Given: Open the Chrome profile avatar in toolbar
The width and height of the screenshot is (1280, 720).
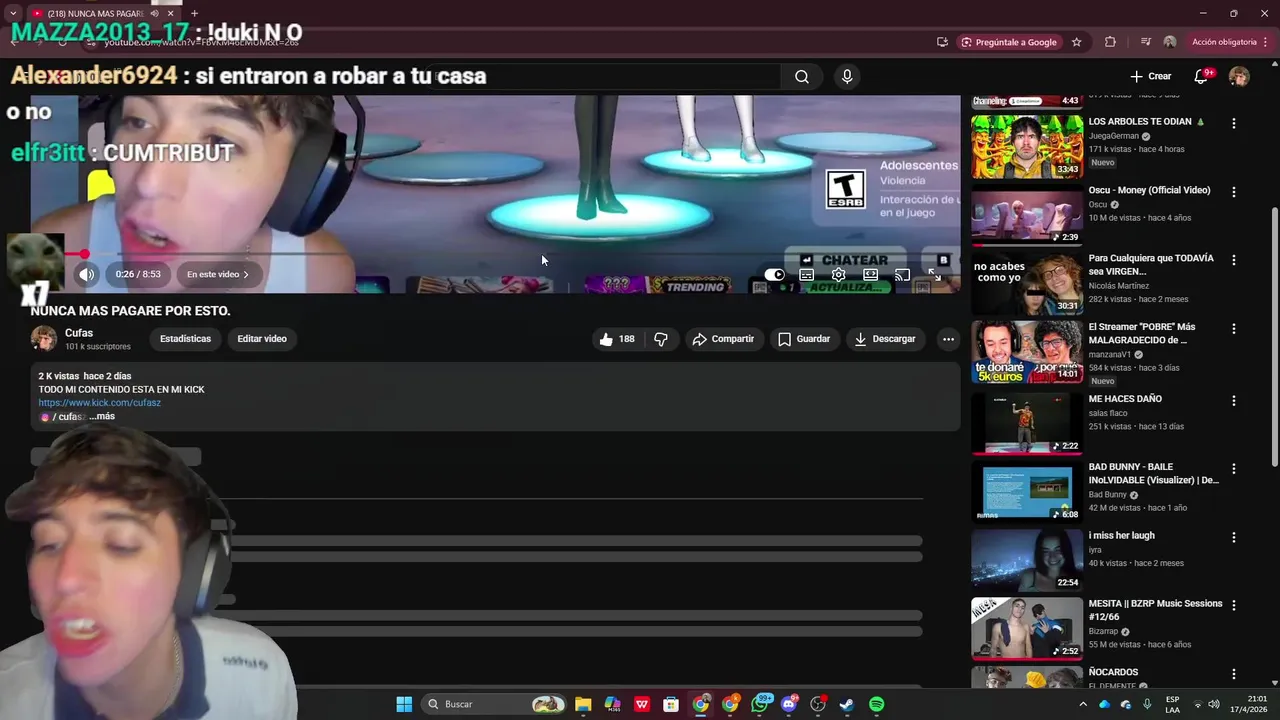Looking at the screenshot, I should tap(1169, 42).
